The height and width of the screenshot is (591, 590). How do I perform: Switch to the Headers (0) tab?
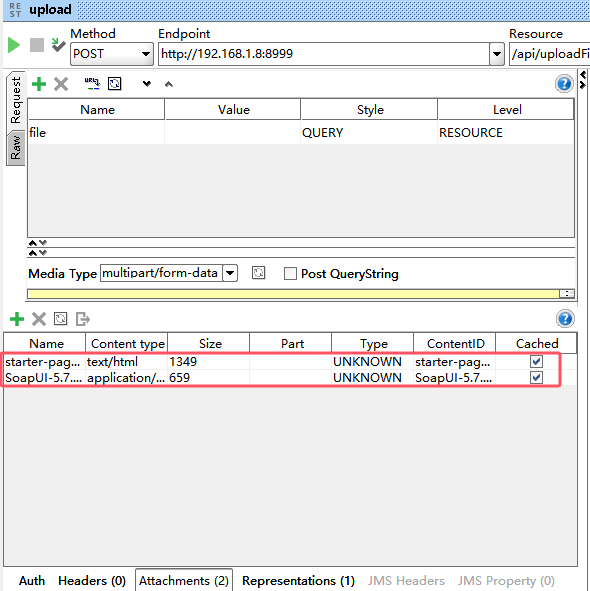pos(92,581)
